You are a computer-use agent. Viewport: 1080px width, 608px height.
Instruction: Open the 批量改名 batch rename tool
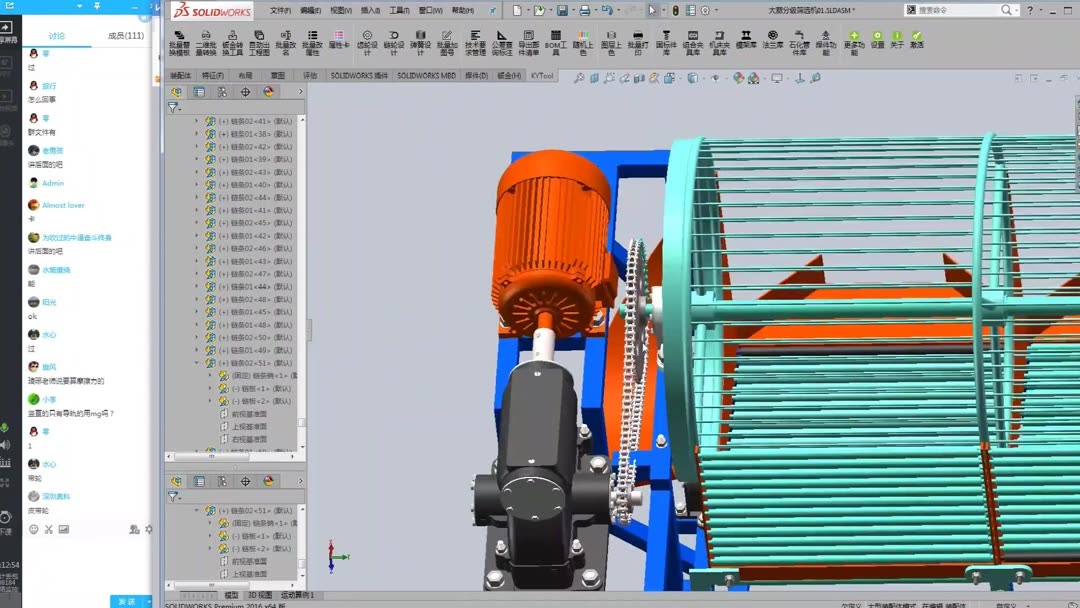286,42
